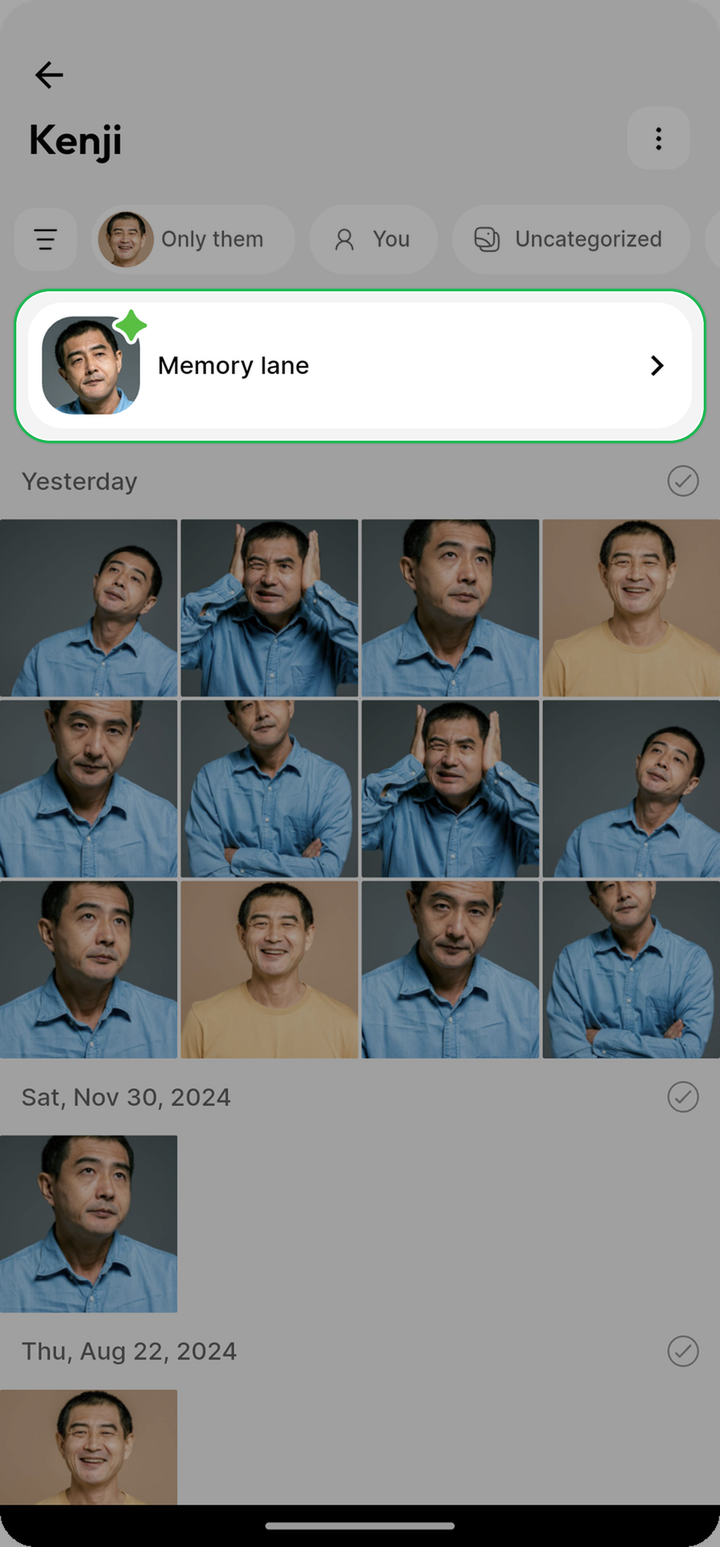Select the Only them filter chip
Screen dimensions: 720x1547
tap(194, 239)
